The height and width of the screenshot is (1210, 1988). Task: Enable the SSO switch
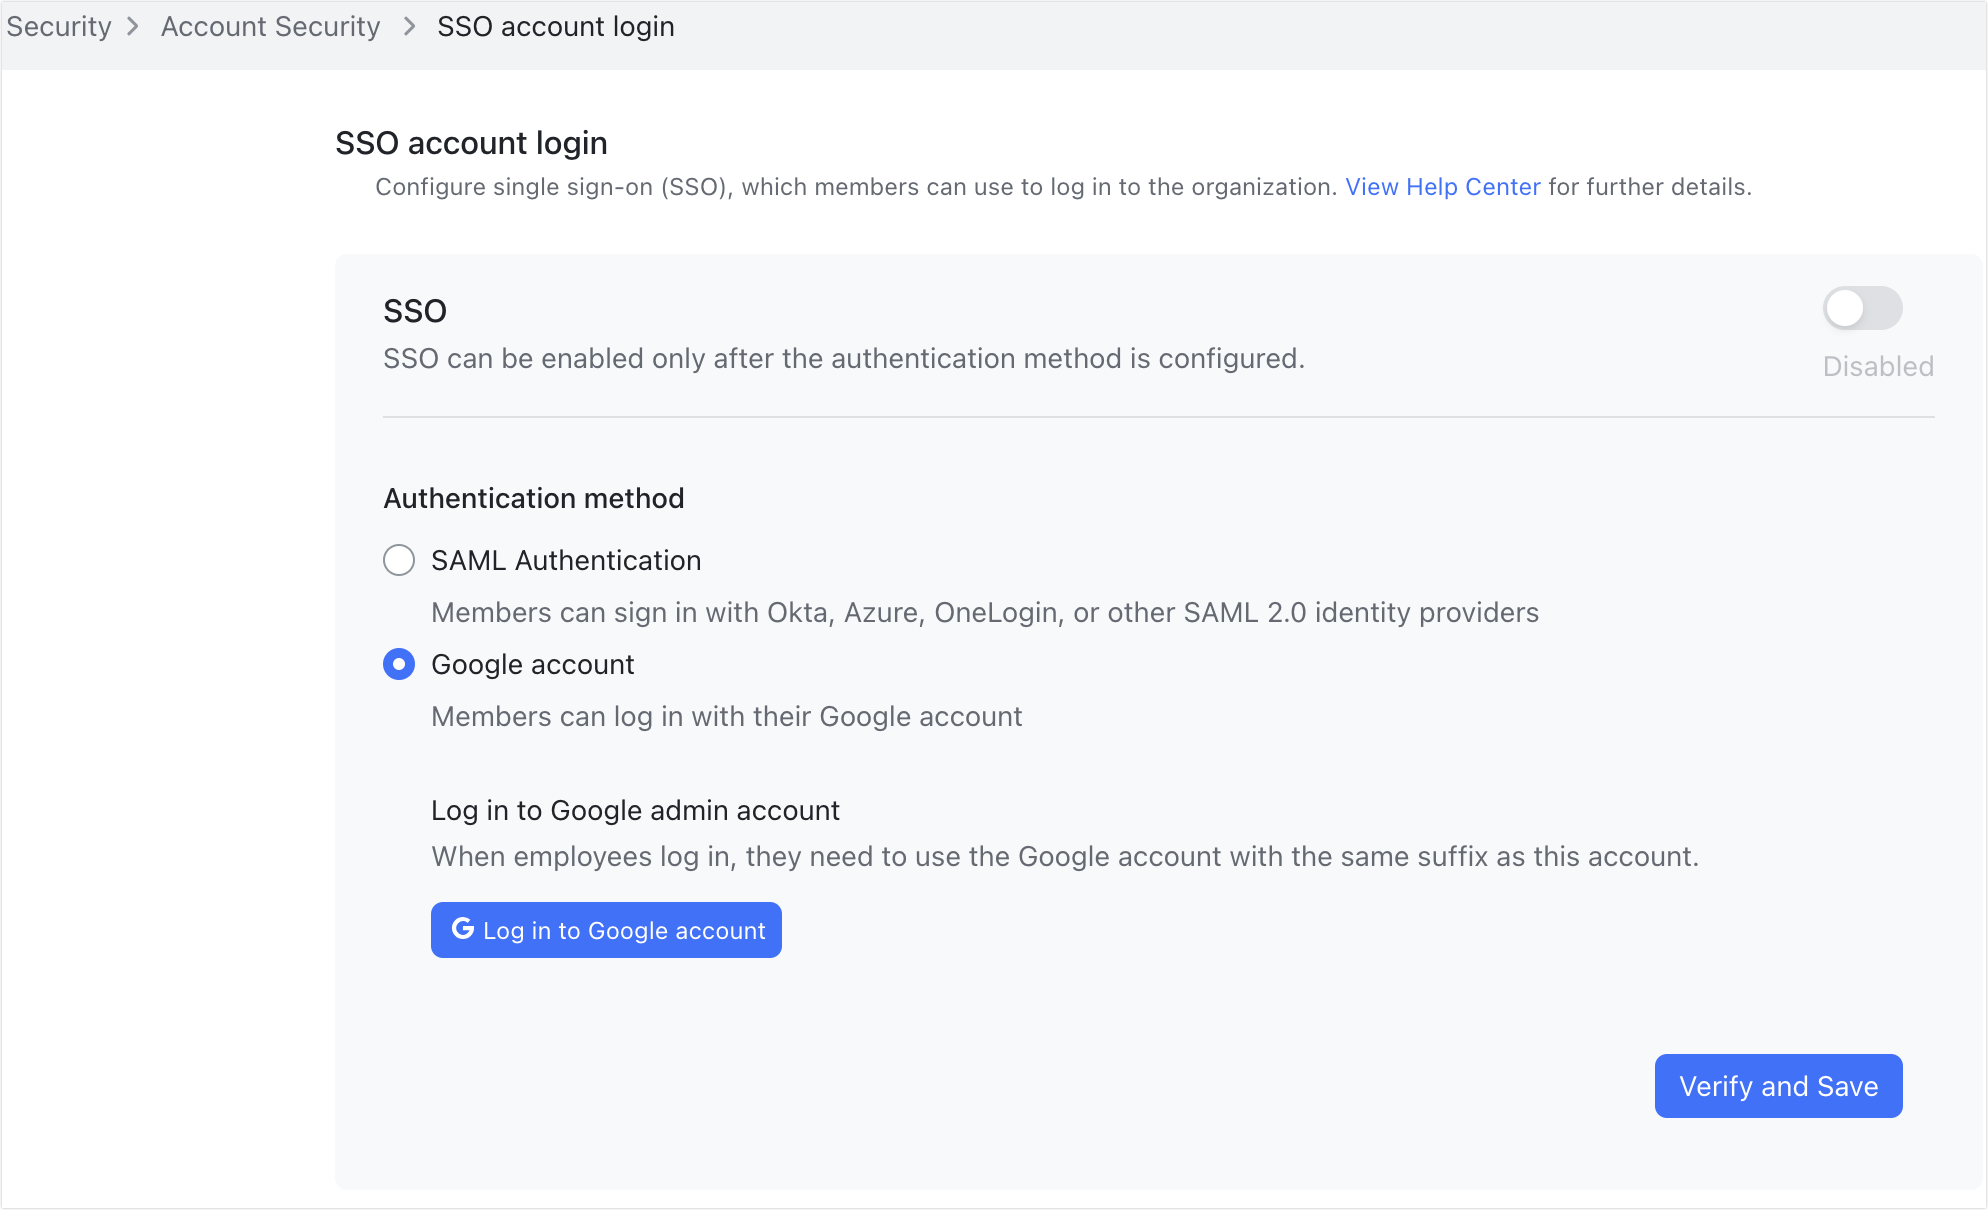[x=1862, y=309]
